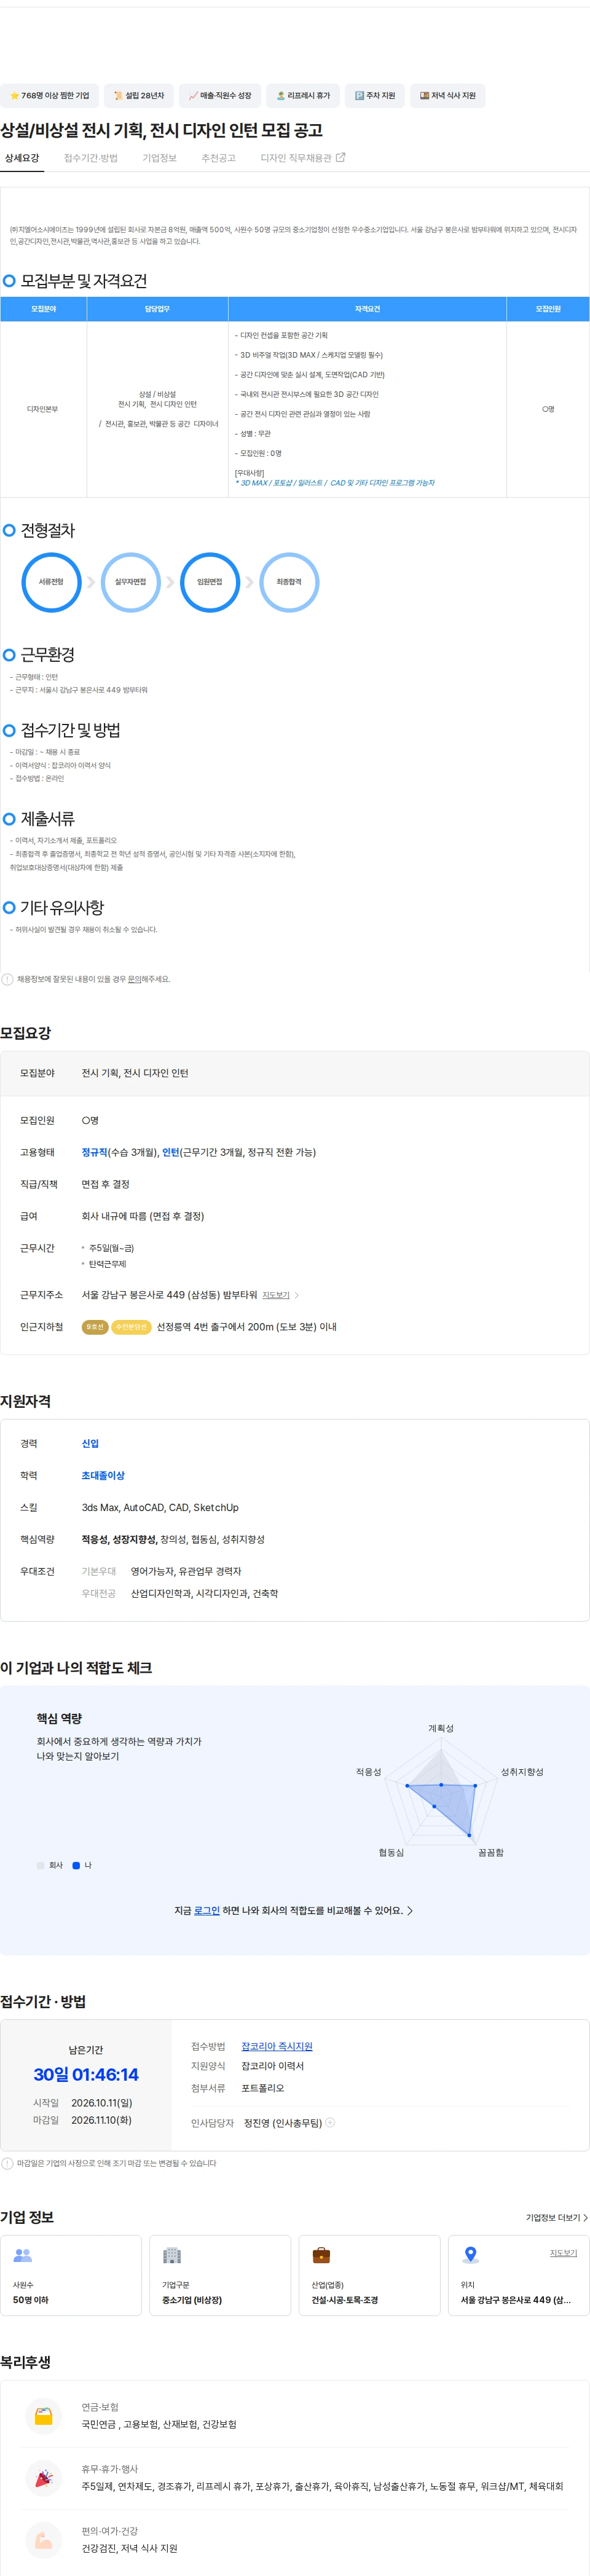Click the arrow next to 근무지주소 지도보기

coord(296,1295)
